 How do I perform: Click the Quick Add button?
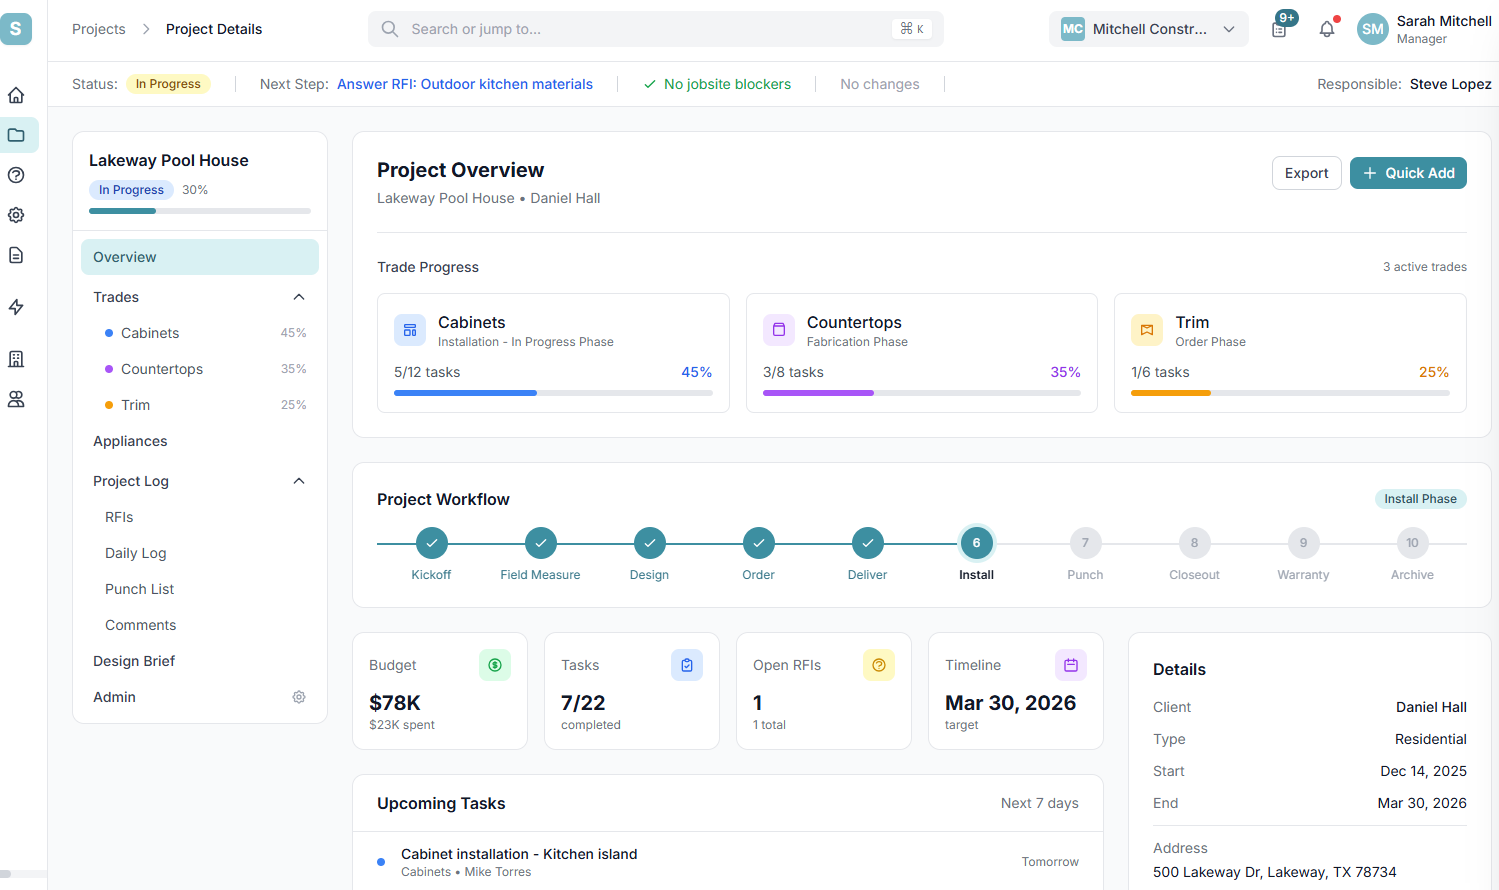pyautogui.click(x=1408, y=173)
